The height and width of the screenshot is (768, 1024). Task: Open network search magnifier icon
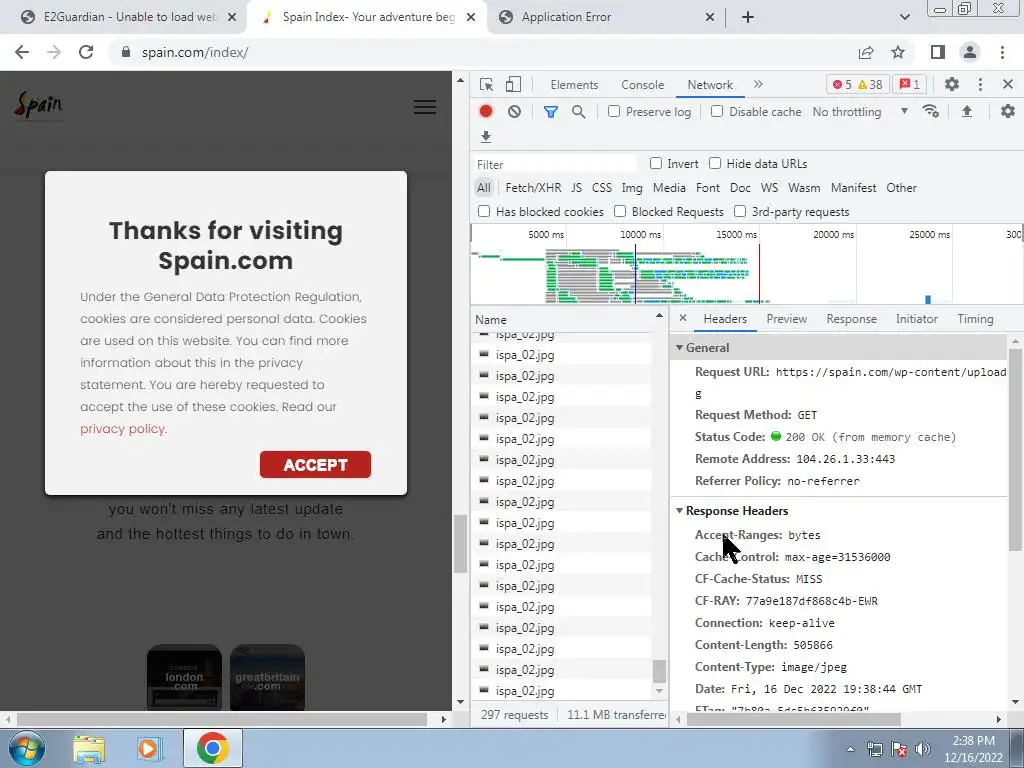click(x=579, y=112)
